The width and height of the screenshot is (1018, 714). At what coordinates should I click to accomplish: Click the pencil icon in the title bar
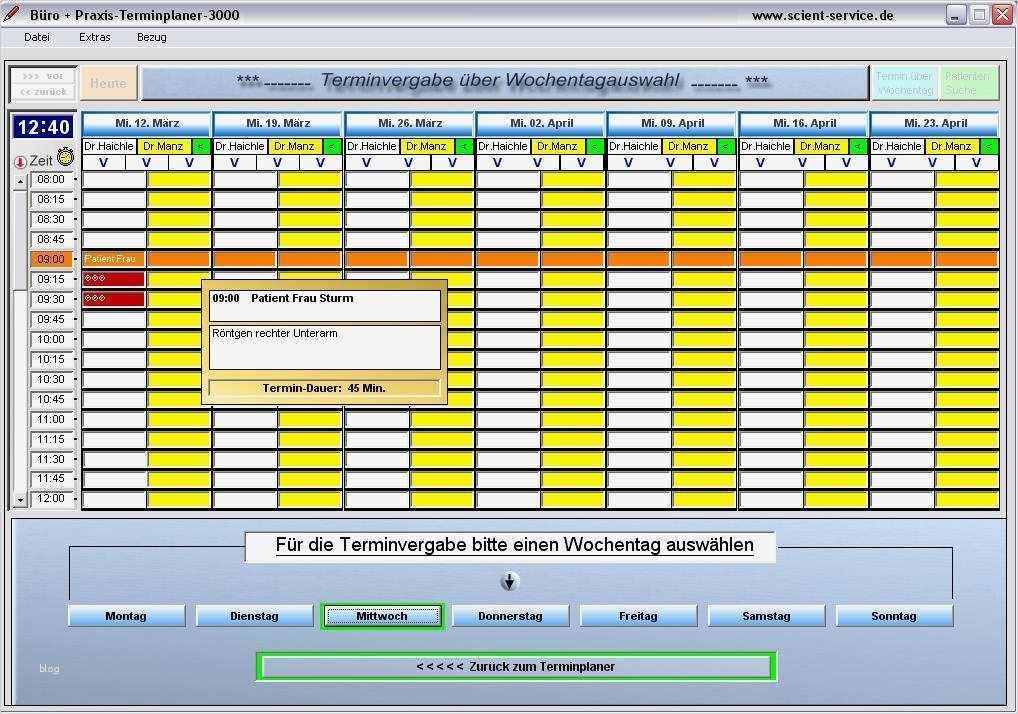tap(13, 14)
